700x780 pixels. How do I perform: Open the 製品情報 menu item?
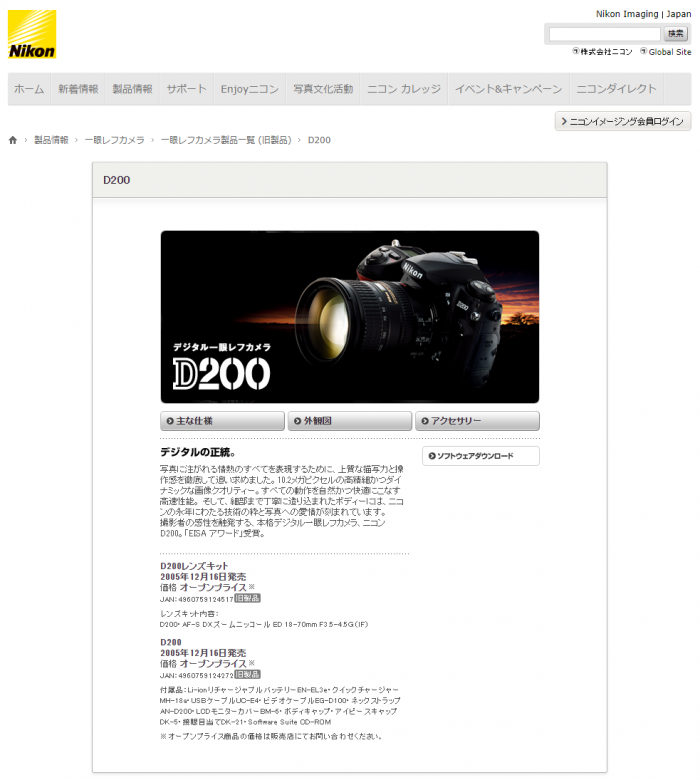tap(132, 89)
